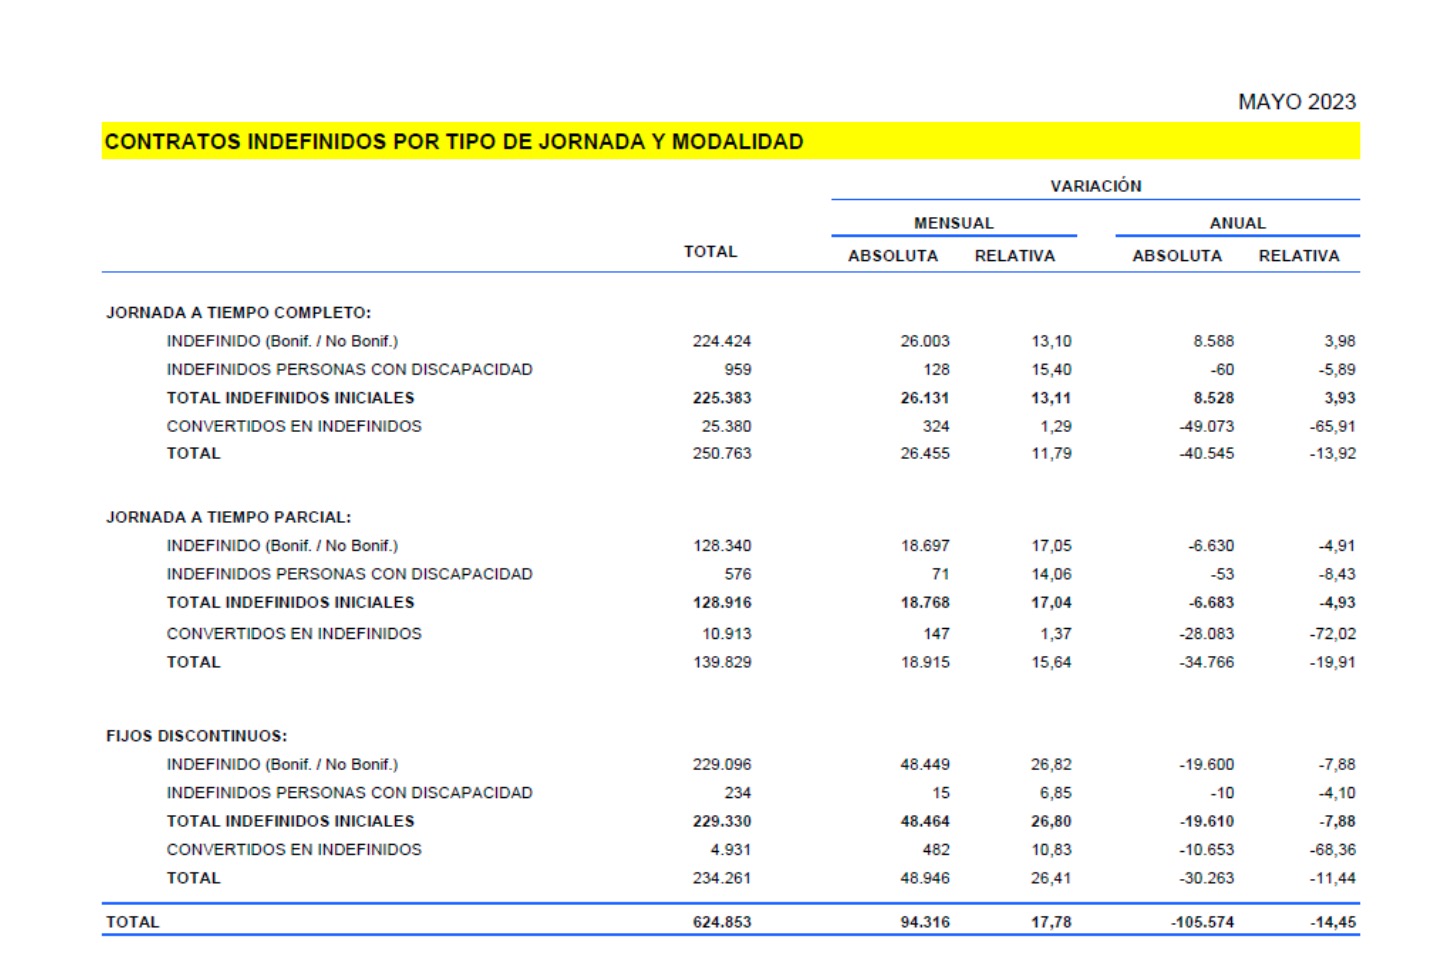Viewport: 1446px width, 974px height.
Task: Click the JORNADA A TIEMPO COMPLETO heading
Action: [238, 313]
